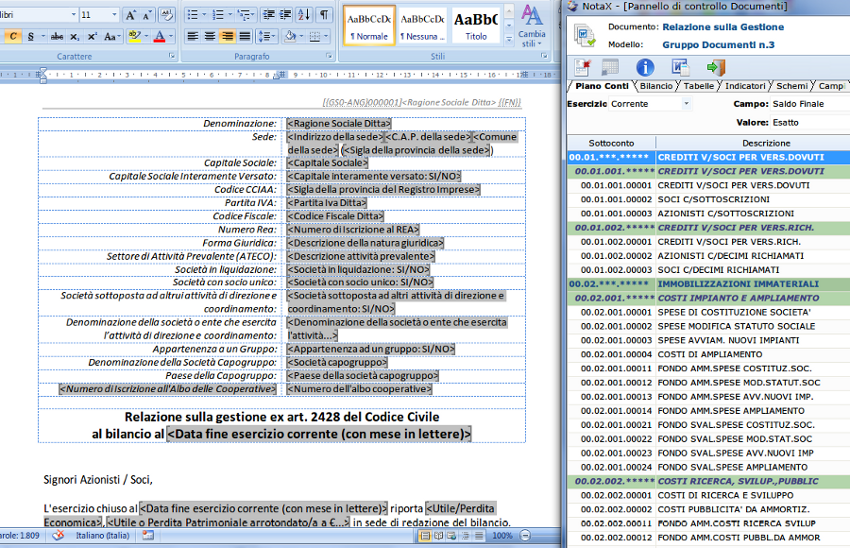Click the show paragraph marks icon
The width and height of the screenshot is (850, 548).
(x=324, y=15)
